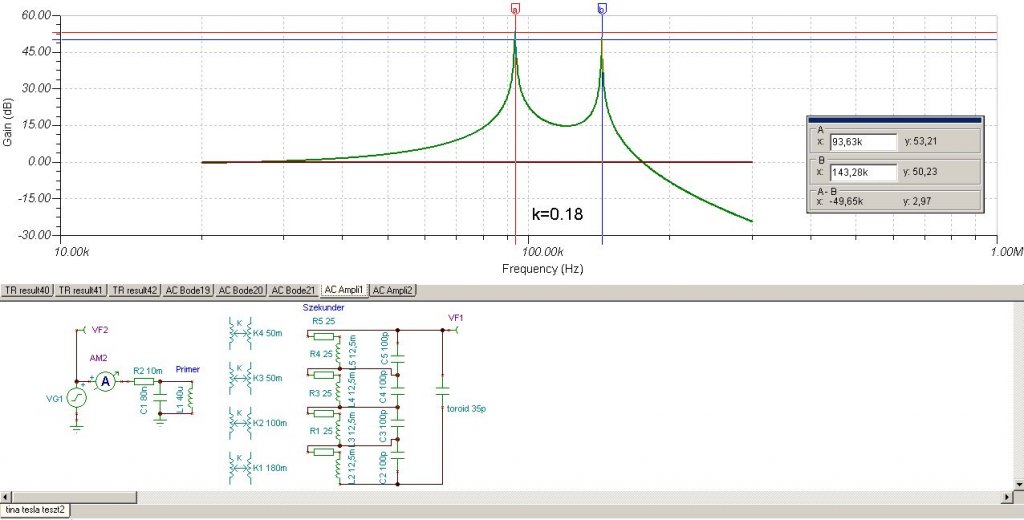
Task: Switch to the TR result40 tab
Action: coord(27,290)
